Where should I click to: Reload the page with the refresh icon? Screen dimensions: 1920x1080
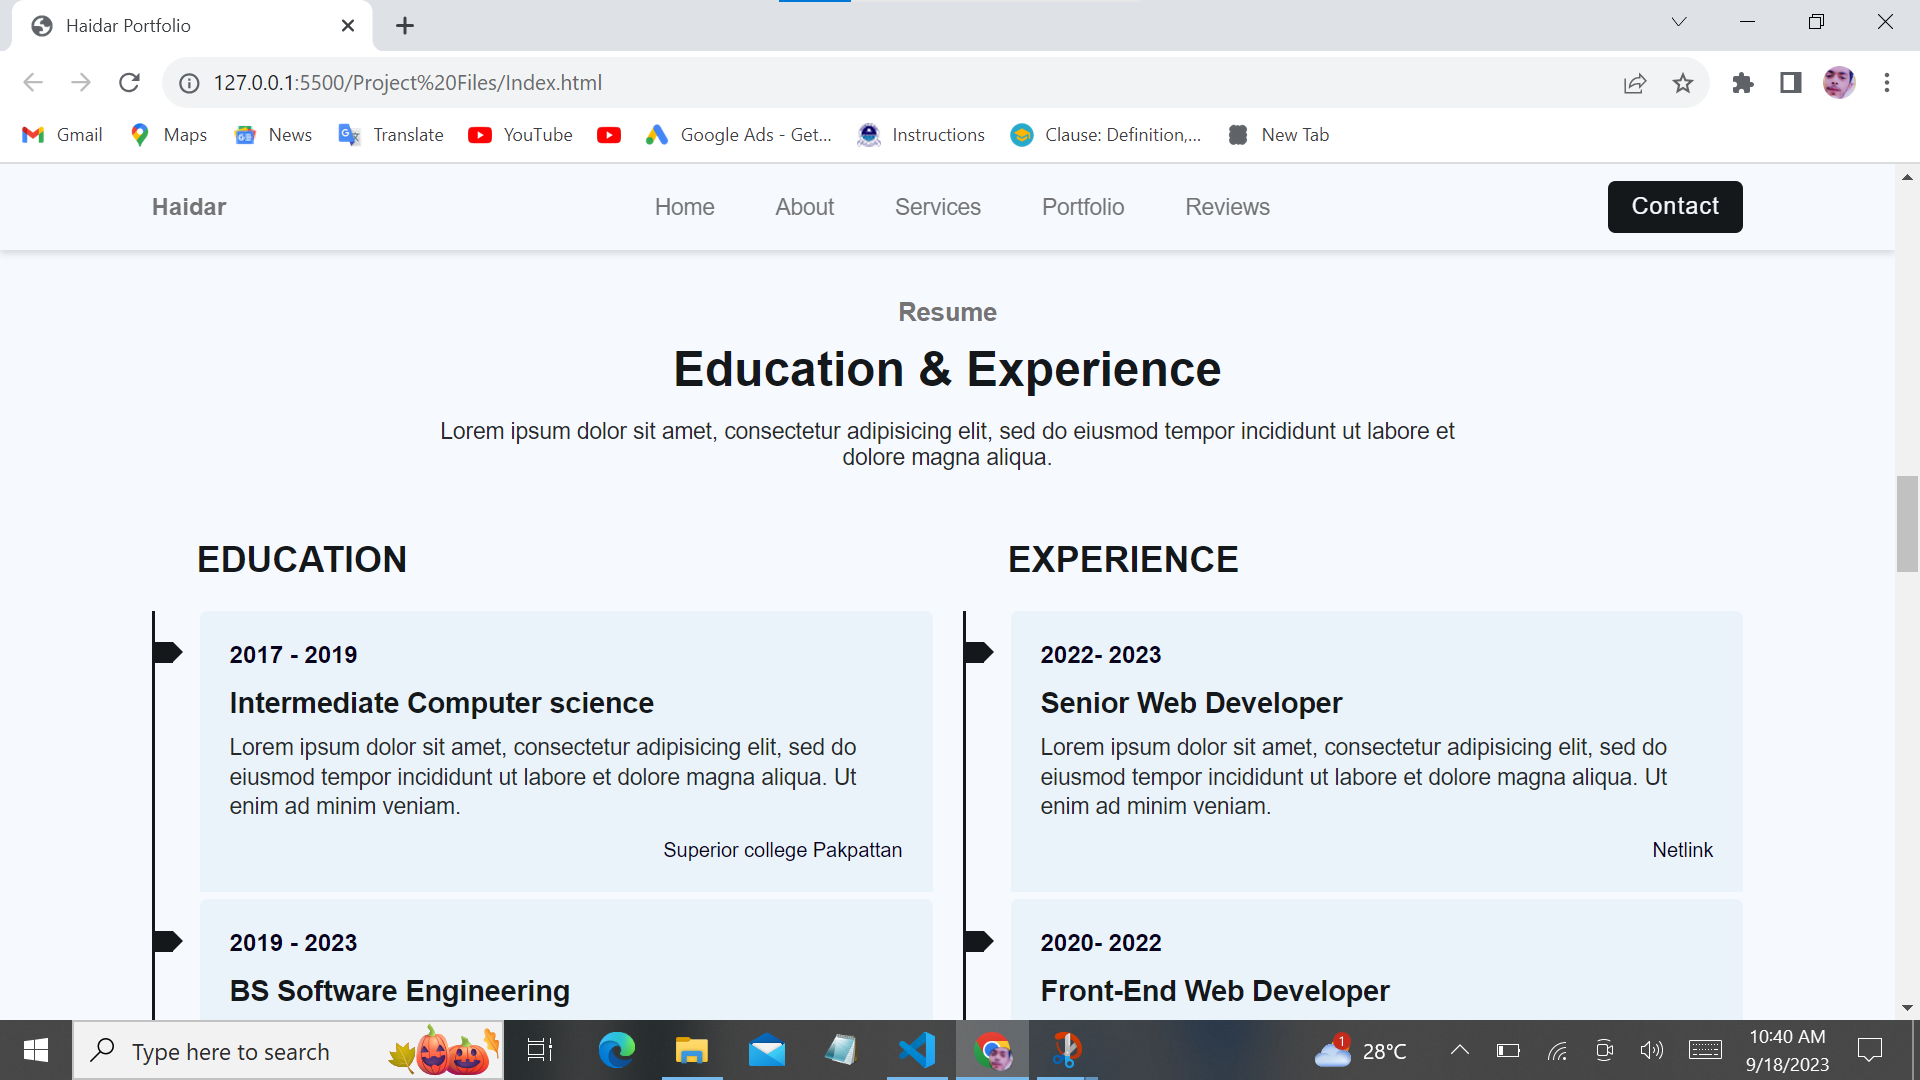pos(129,83)
